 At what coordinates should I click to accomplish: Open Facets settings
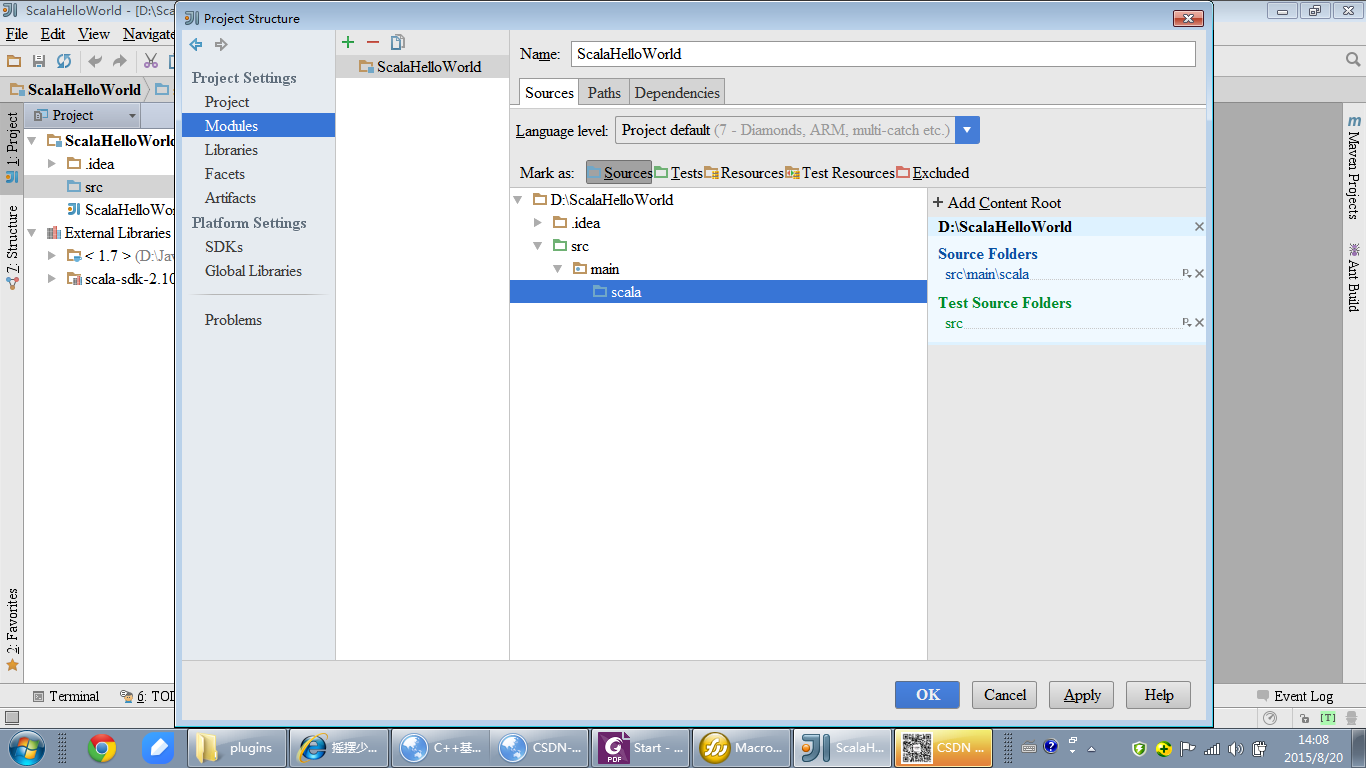pos(225,174)
